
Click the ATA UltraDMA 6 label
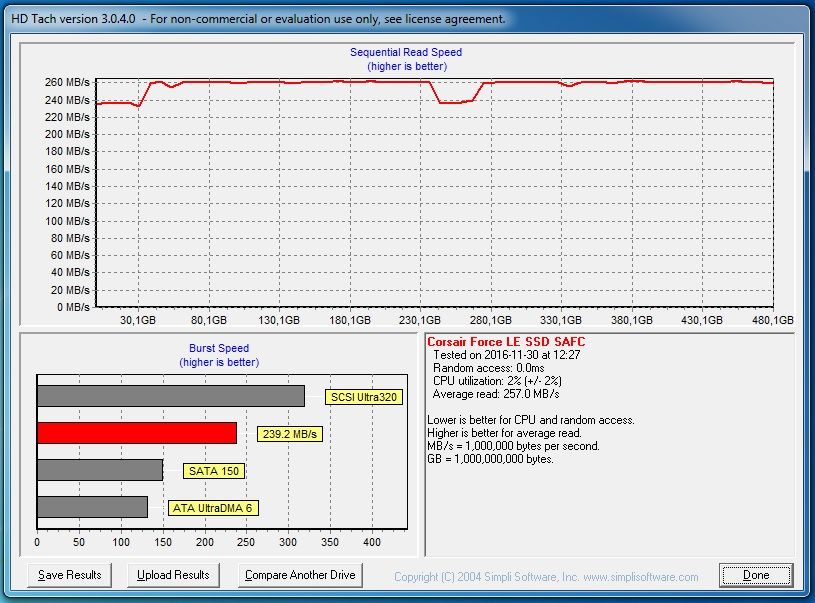click(x=213, y=508)
